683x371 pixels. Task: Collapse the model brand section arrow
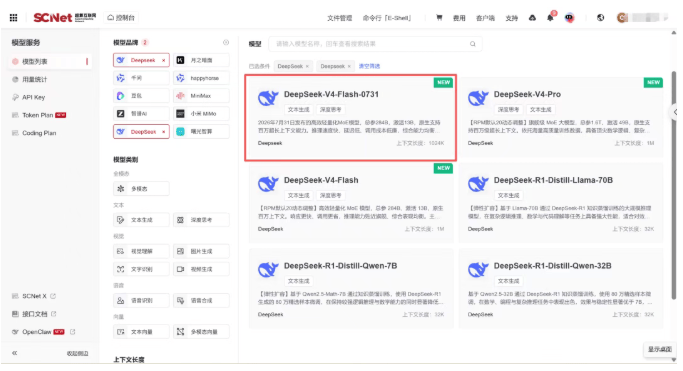(226, 43)
